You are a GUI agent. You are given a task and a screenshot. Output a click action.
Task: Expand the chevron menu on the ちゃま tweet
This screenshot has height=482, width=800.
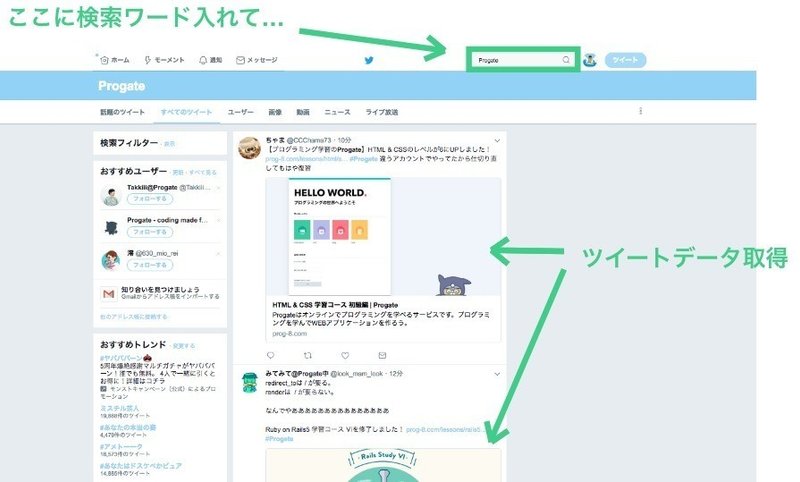(x=497, y=140)
